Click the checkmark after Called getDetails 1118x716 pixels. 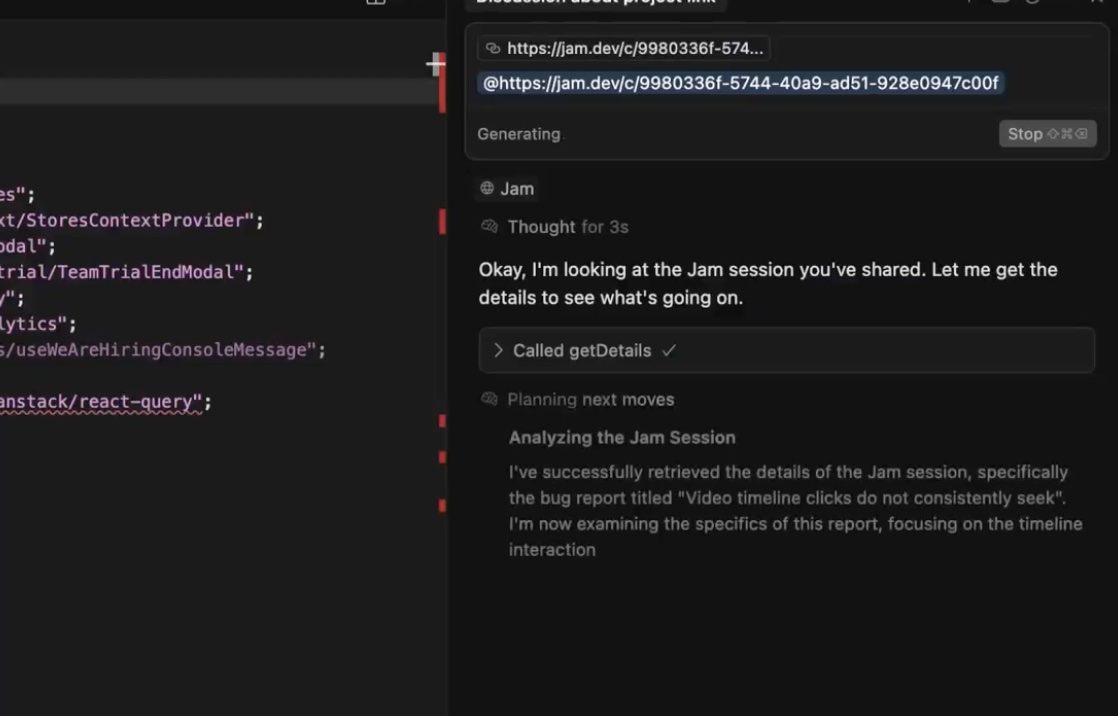pyautogui.click(x=669, y=350)
